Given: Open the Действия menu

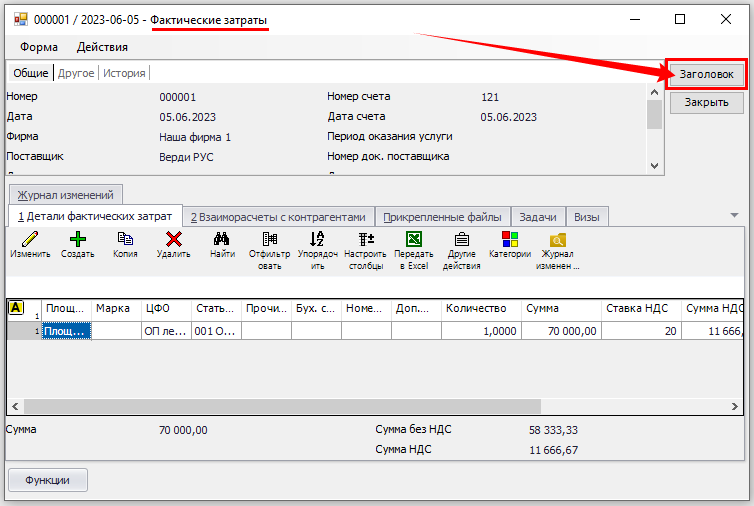Looking at the screenshot, I should (x=102, y=47).
